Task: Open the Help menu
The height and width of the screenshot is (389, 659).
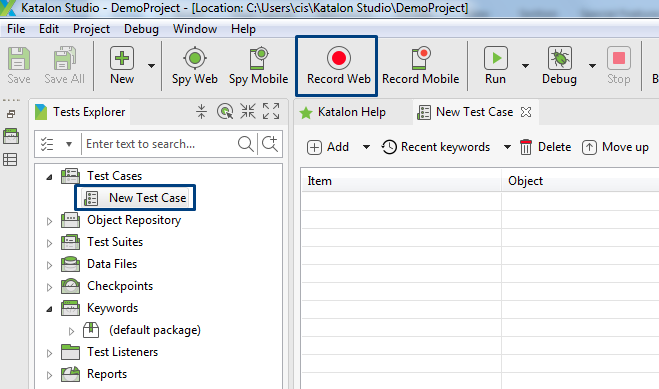Action: 243,29
